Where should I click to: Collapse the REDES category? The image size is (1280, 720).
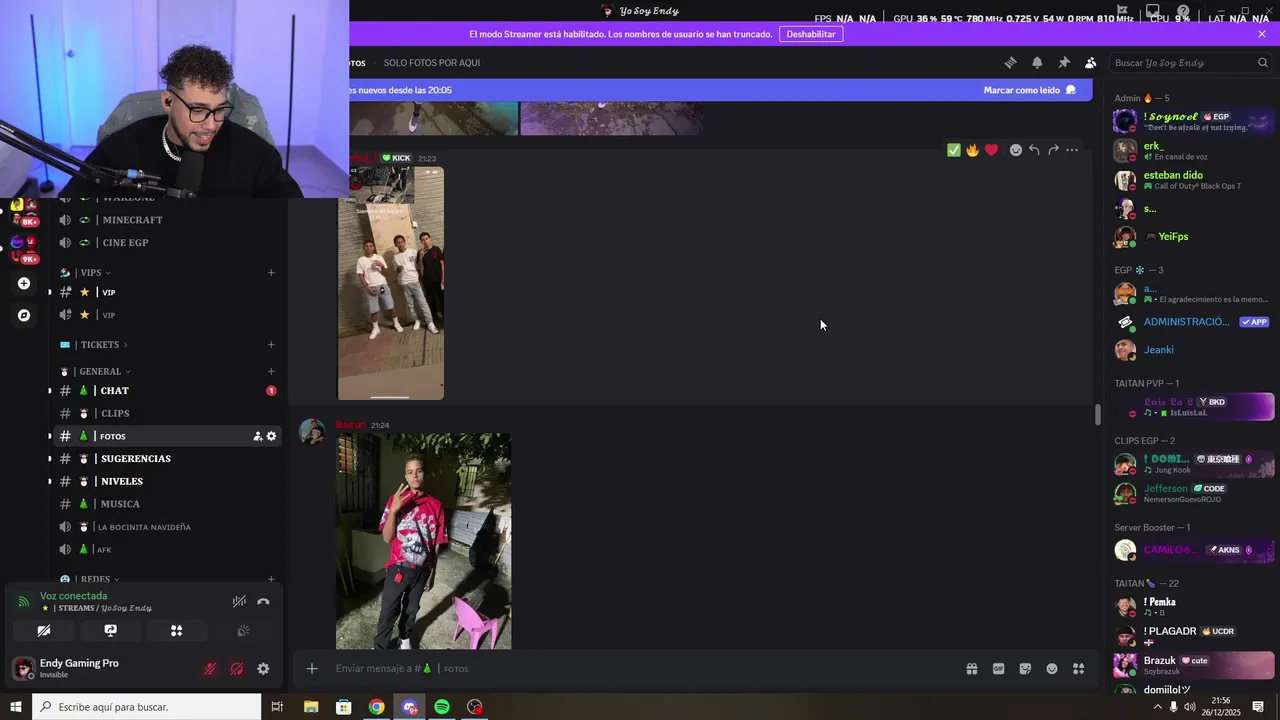(x=89, y=579)
